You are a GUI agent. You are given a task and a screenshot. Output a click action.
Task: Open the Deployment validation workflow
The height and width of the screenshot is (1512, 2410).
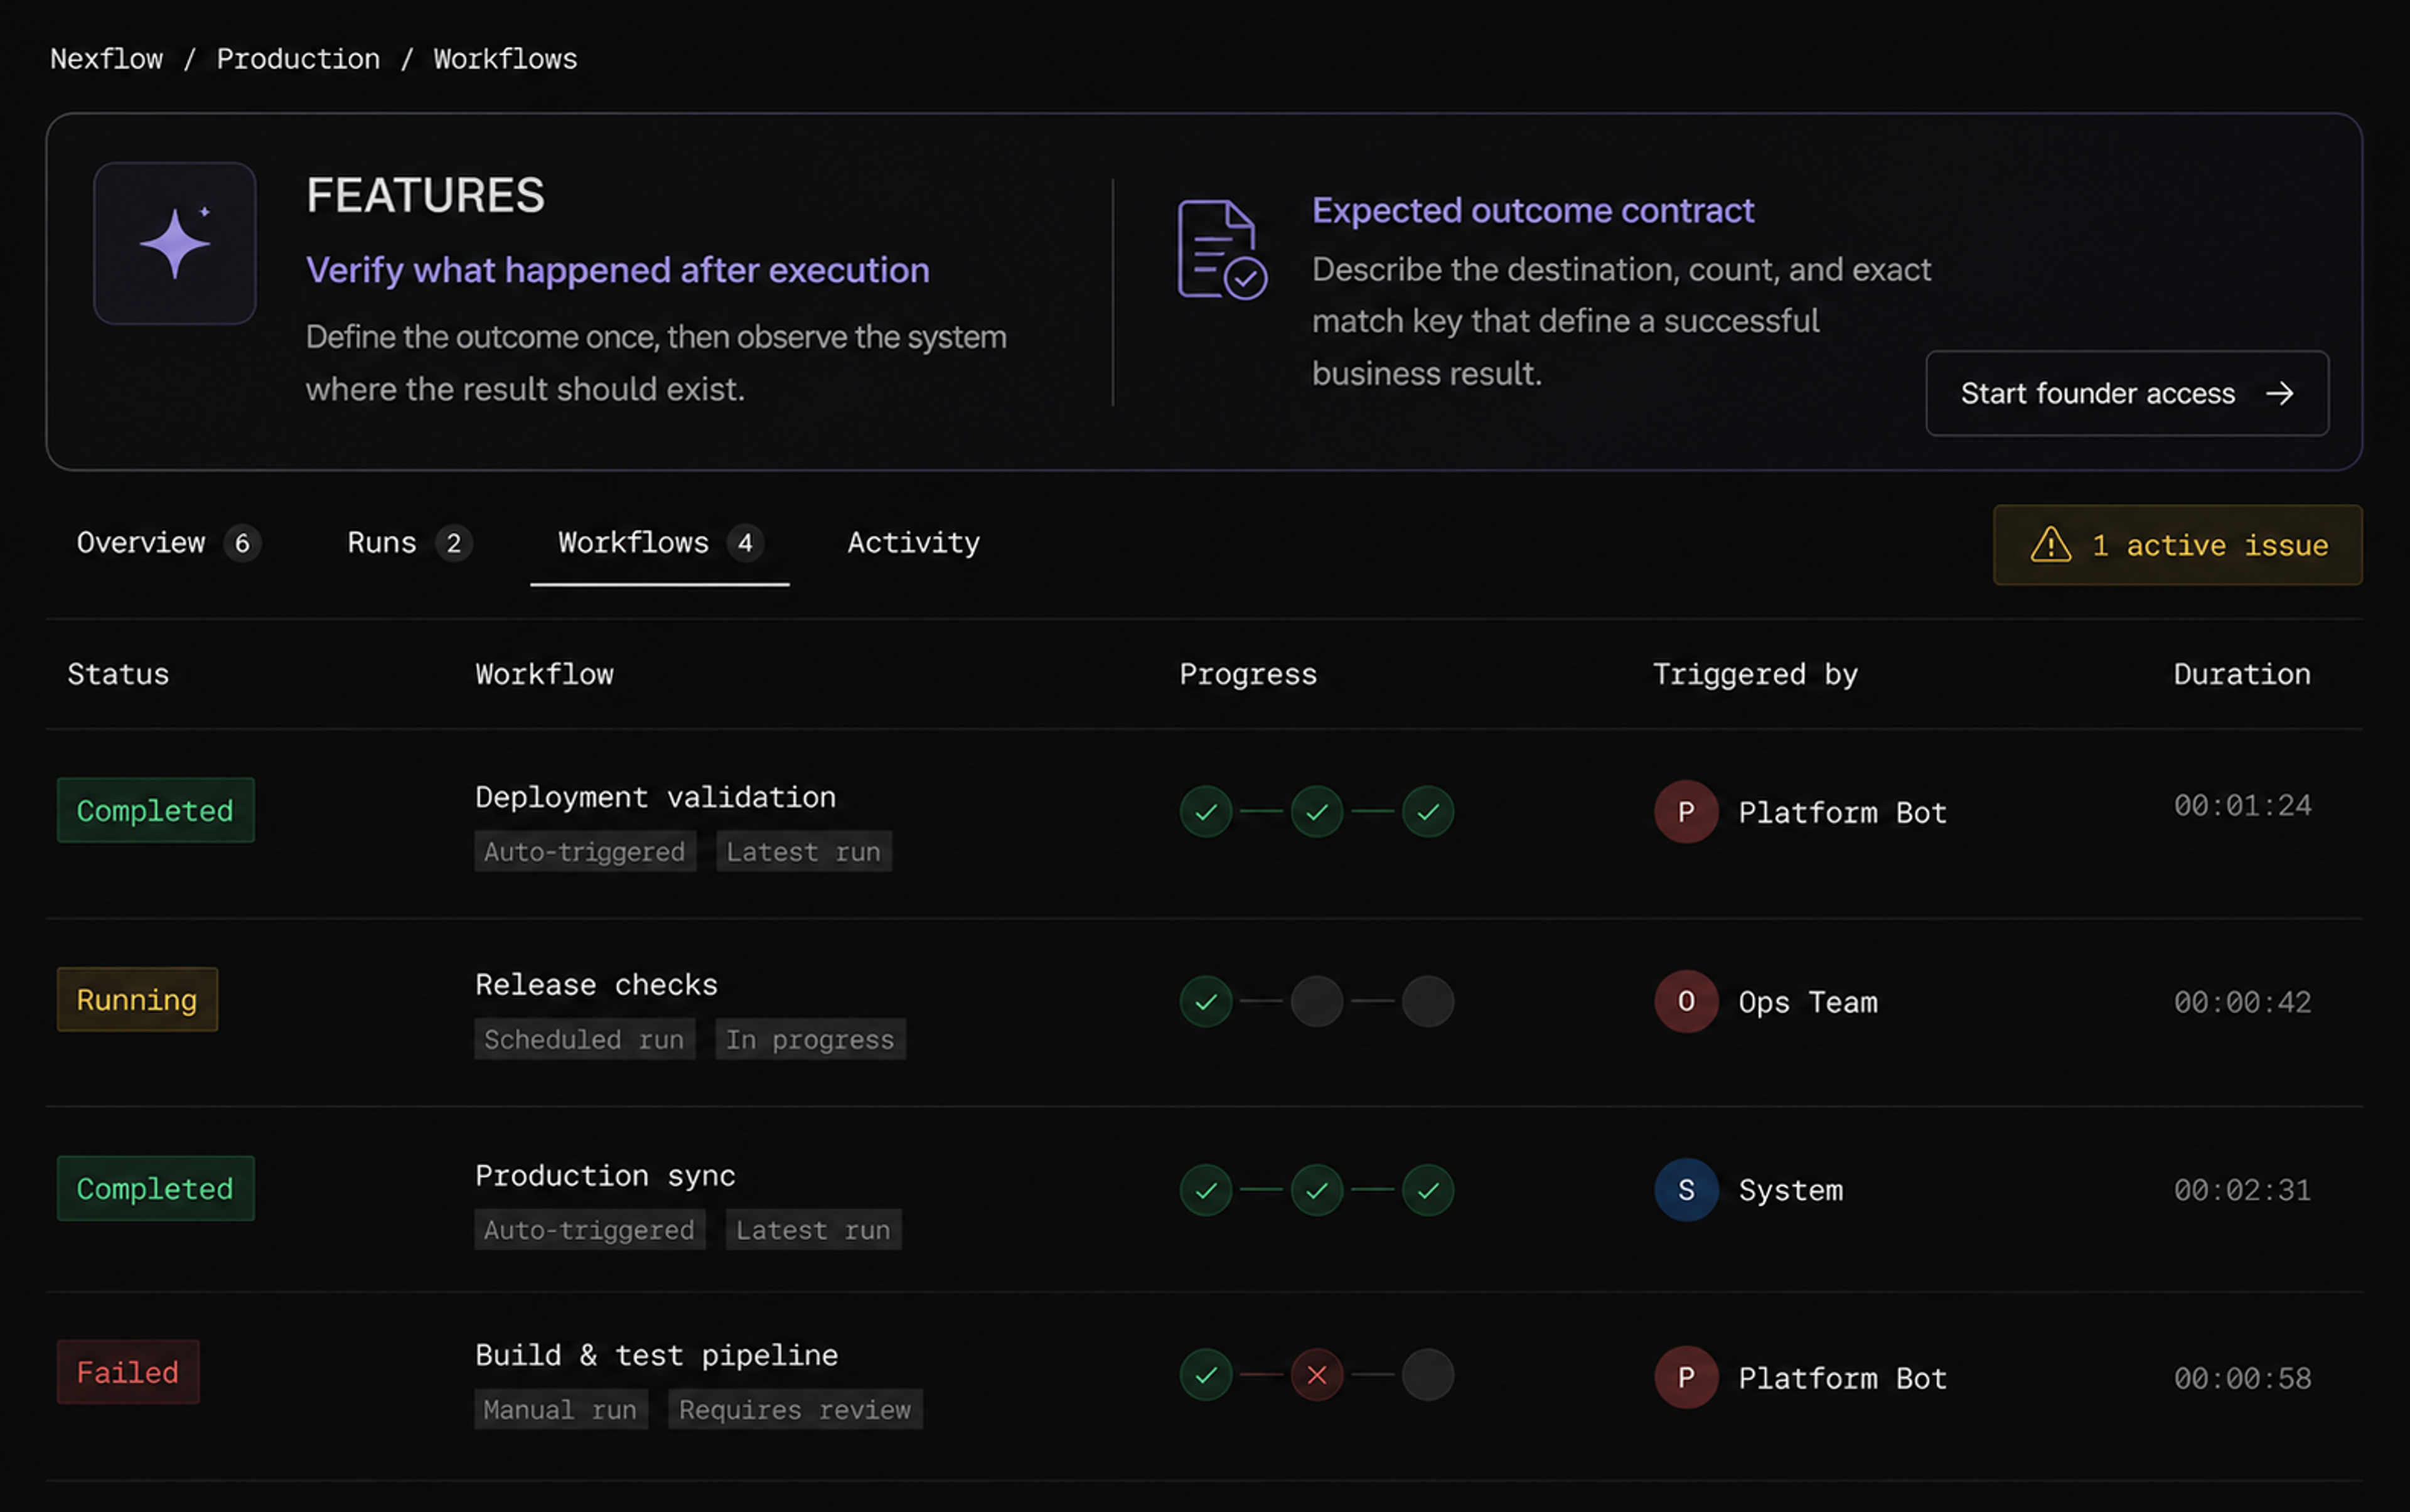pos(655,797)
